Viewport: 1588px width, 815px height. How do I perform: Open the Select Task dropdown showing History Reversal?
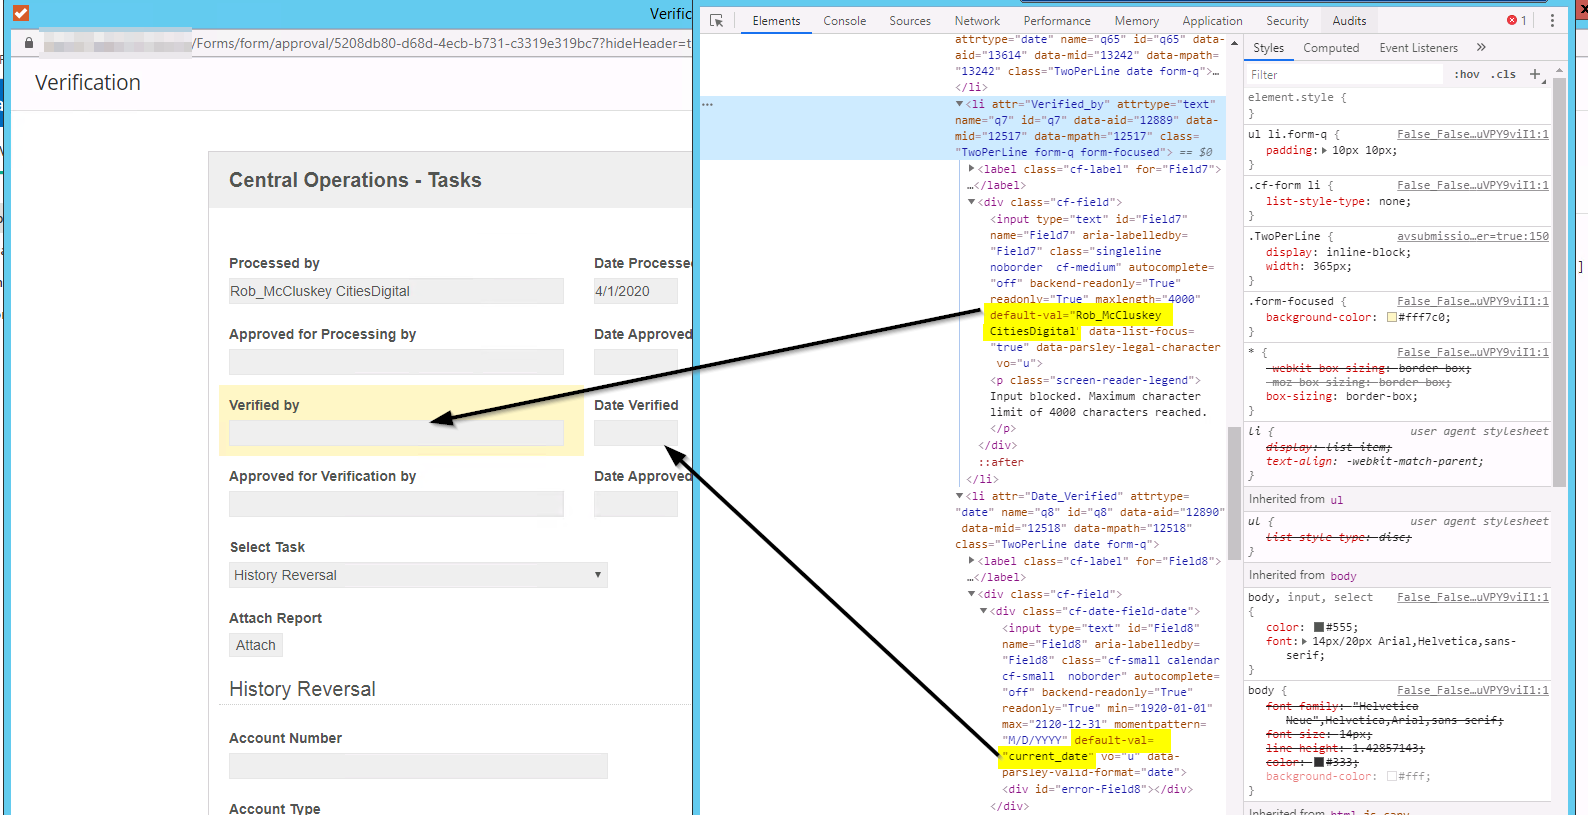point(418,575)
